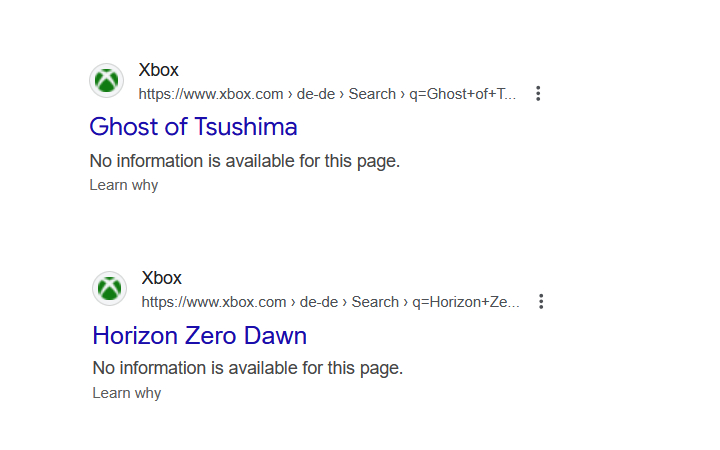Viewport: 720px width, 450px height.
Task: Click the xbox.com domain in the Ghost result URL
Action: [211, 94]
